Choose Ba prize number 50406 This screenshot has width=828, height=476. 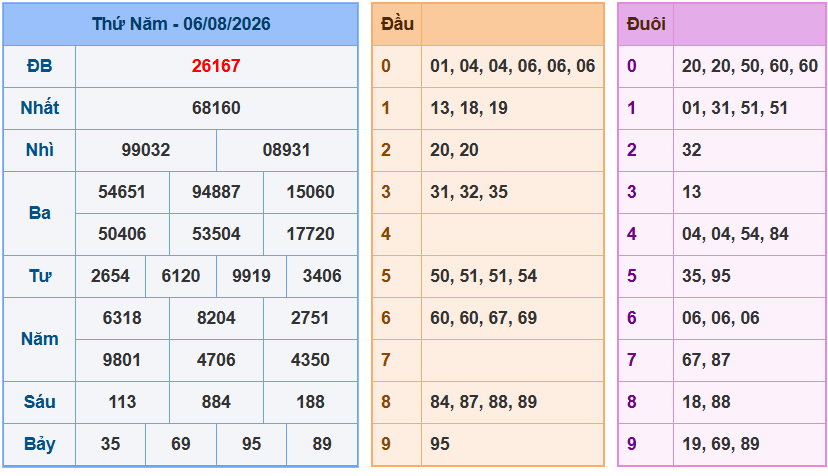pyautogui.click(x=122, y=234)
